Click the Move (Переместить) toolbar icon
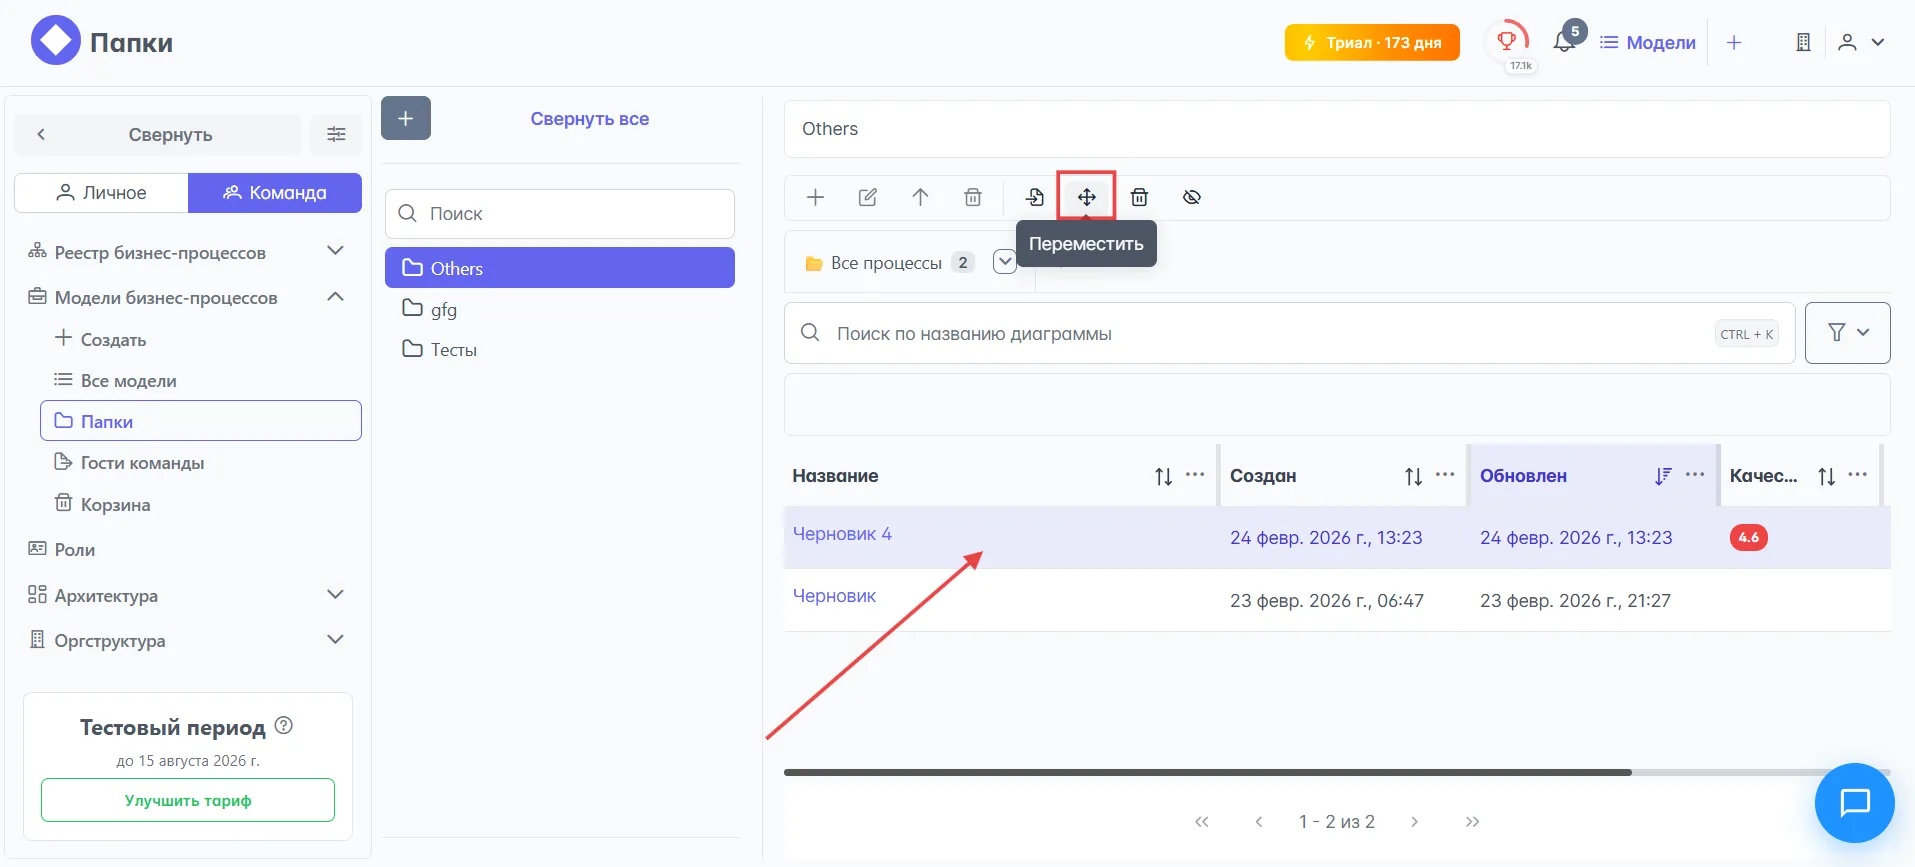Viewport: 1915px width, 867px height. pyautogui.click(x=1086, y=197)
